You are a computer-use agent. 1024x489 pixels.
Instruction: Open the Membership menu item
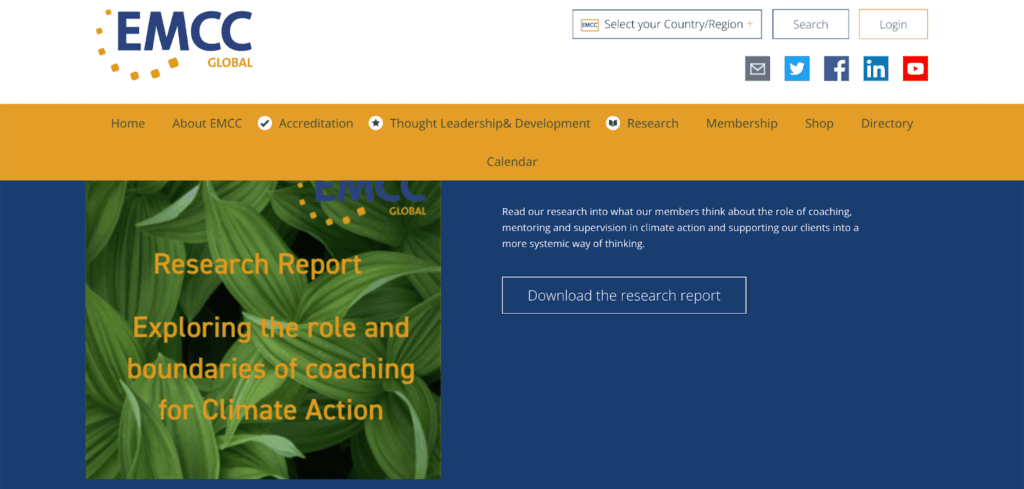tap(741, 124)
